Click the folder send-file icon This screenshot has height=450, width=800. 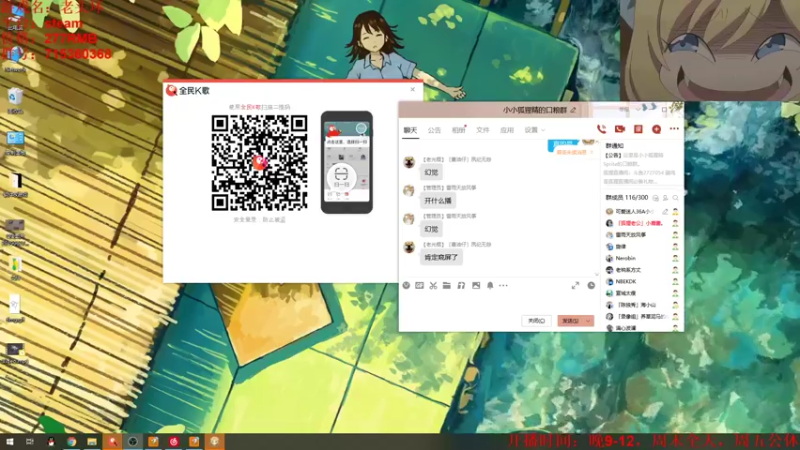(x=447, y=286)
